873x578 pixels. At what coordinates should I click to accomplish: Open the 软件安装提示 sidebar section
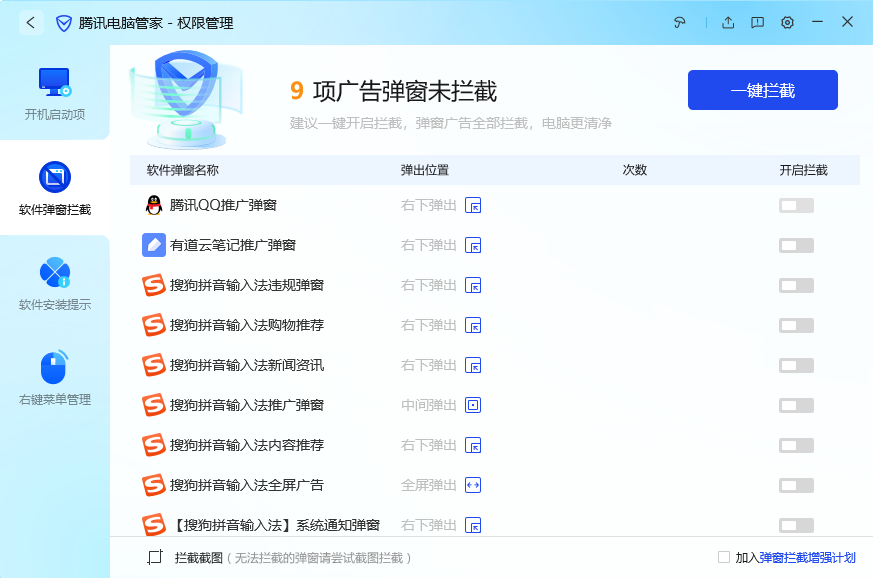pyautogui.click(x=55, y=283)
